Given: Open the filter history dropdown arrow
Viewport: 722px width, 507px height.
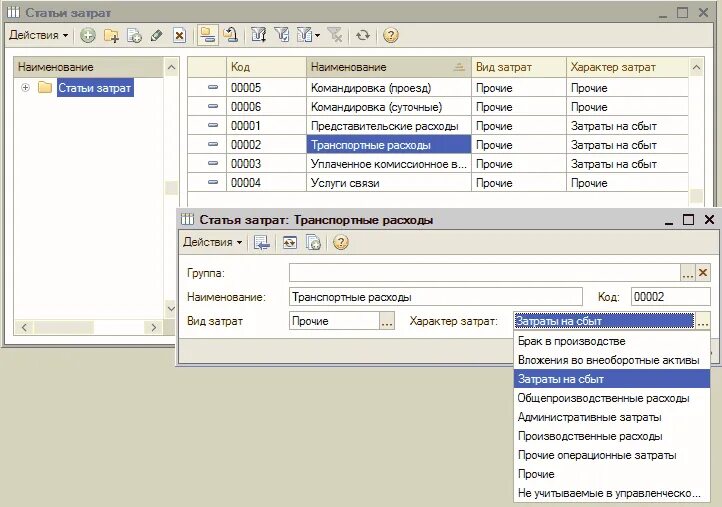Looking at the screenshot, I should click(x=318, y=35).
